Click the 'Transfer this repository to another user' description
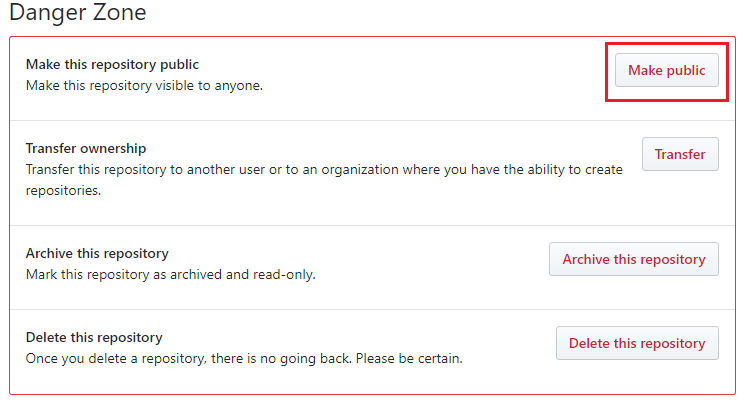Screen dimensions: 745x404 [324, 180]
